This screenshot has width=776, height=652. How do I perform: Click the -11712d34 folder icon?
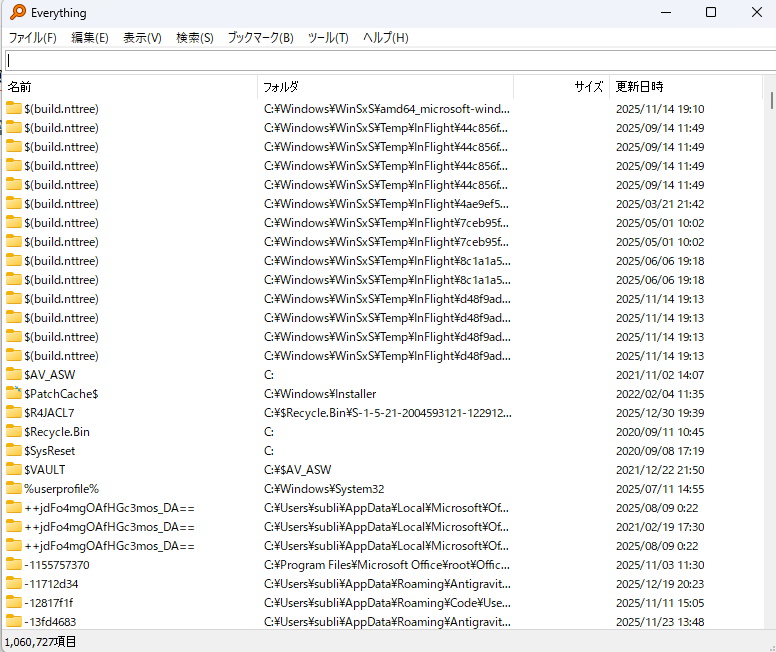(14, 583)
